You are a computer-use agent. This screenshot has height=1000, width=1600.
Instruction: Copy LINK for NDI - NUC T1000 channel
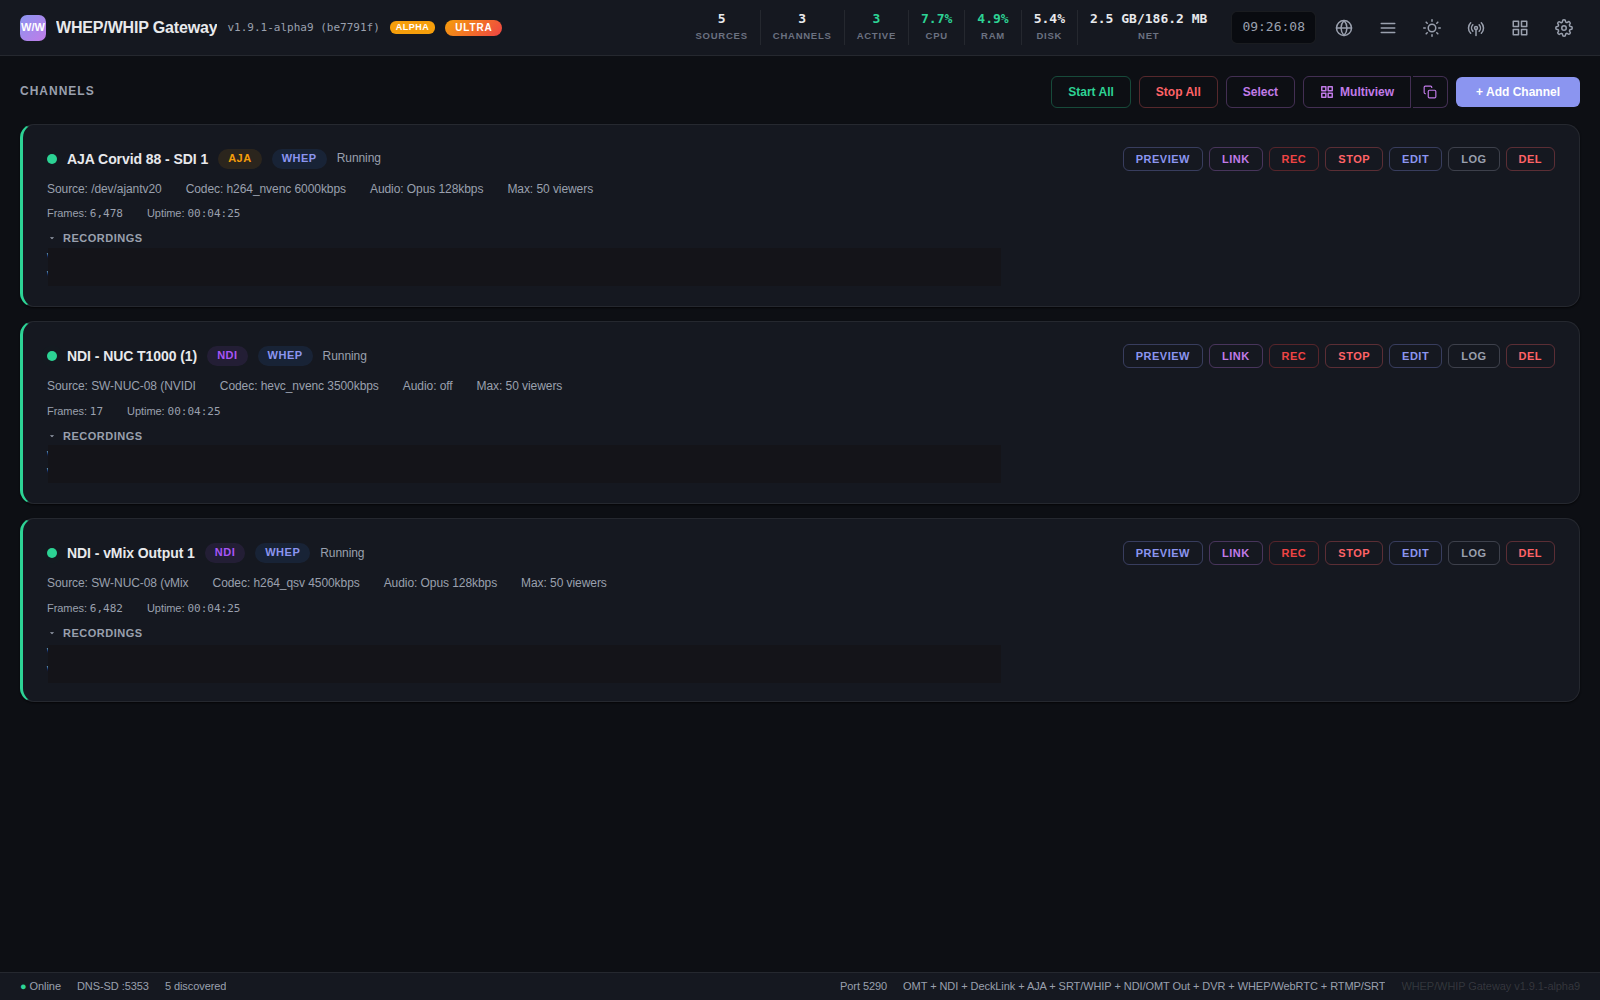point(1235,356)
